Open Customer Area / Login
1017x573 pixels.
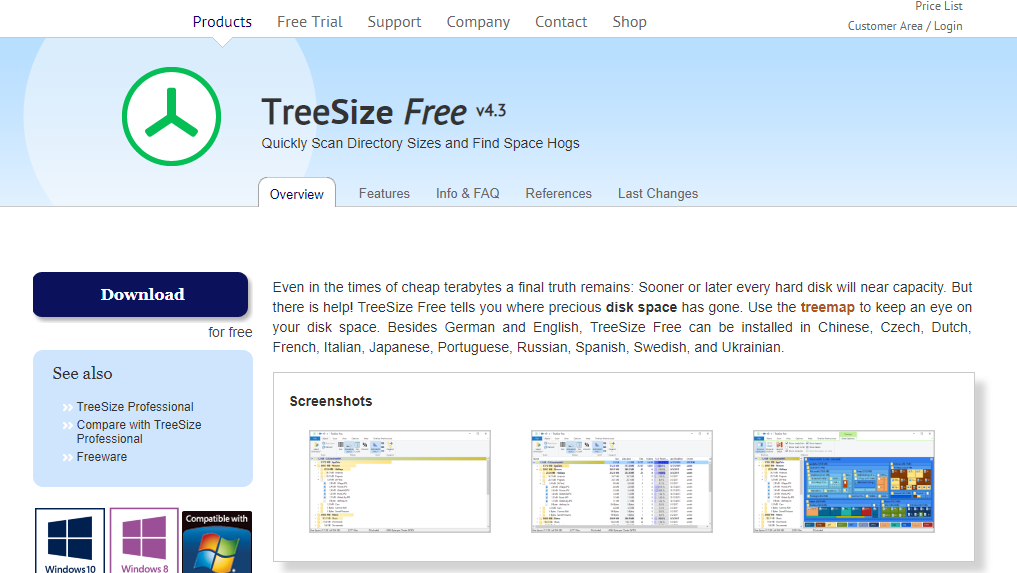point(905,26)
